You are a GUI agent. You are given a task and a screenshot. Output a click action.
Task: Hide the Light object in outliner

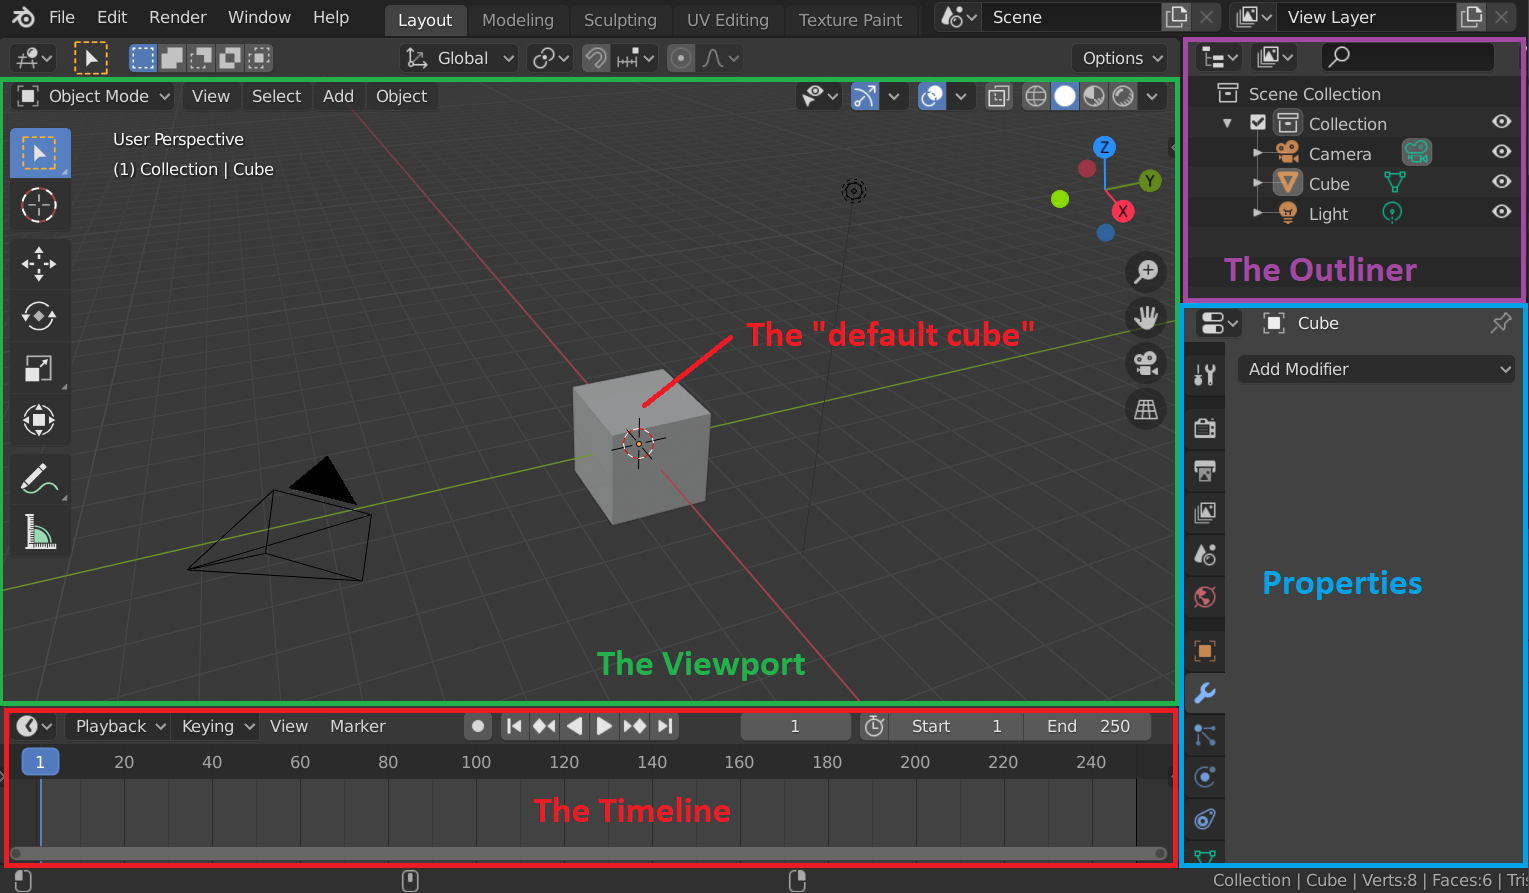point(1501,211)
